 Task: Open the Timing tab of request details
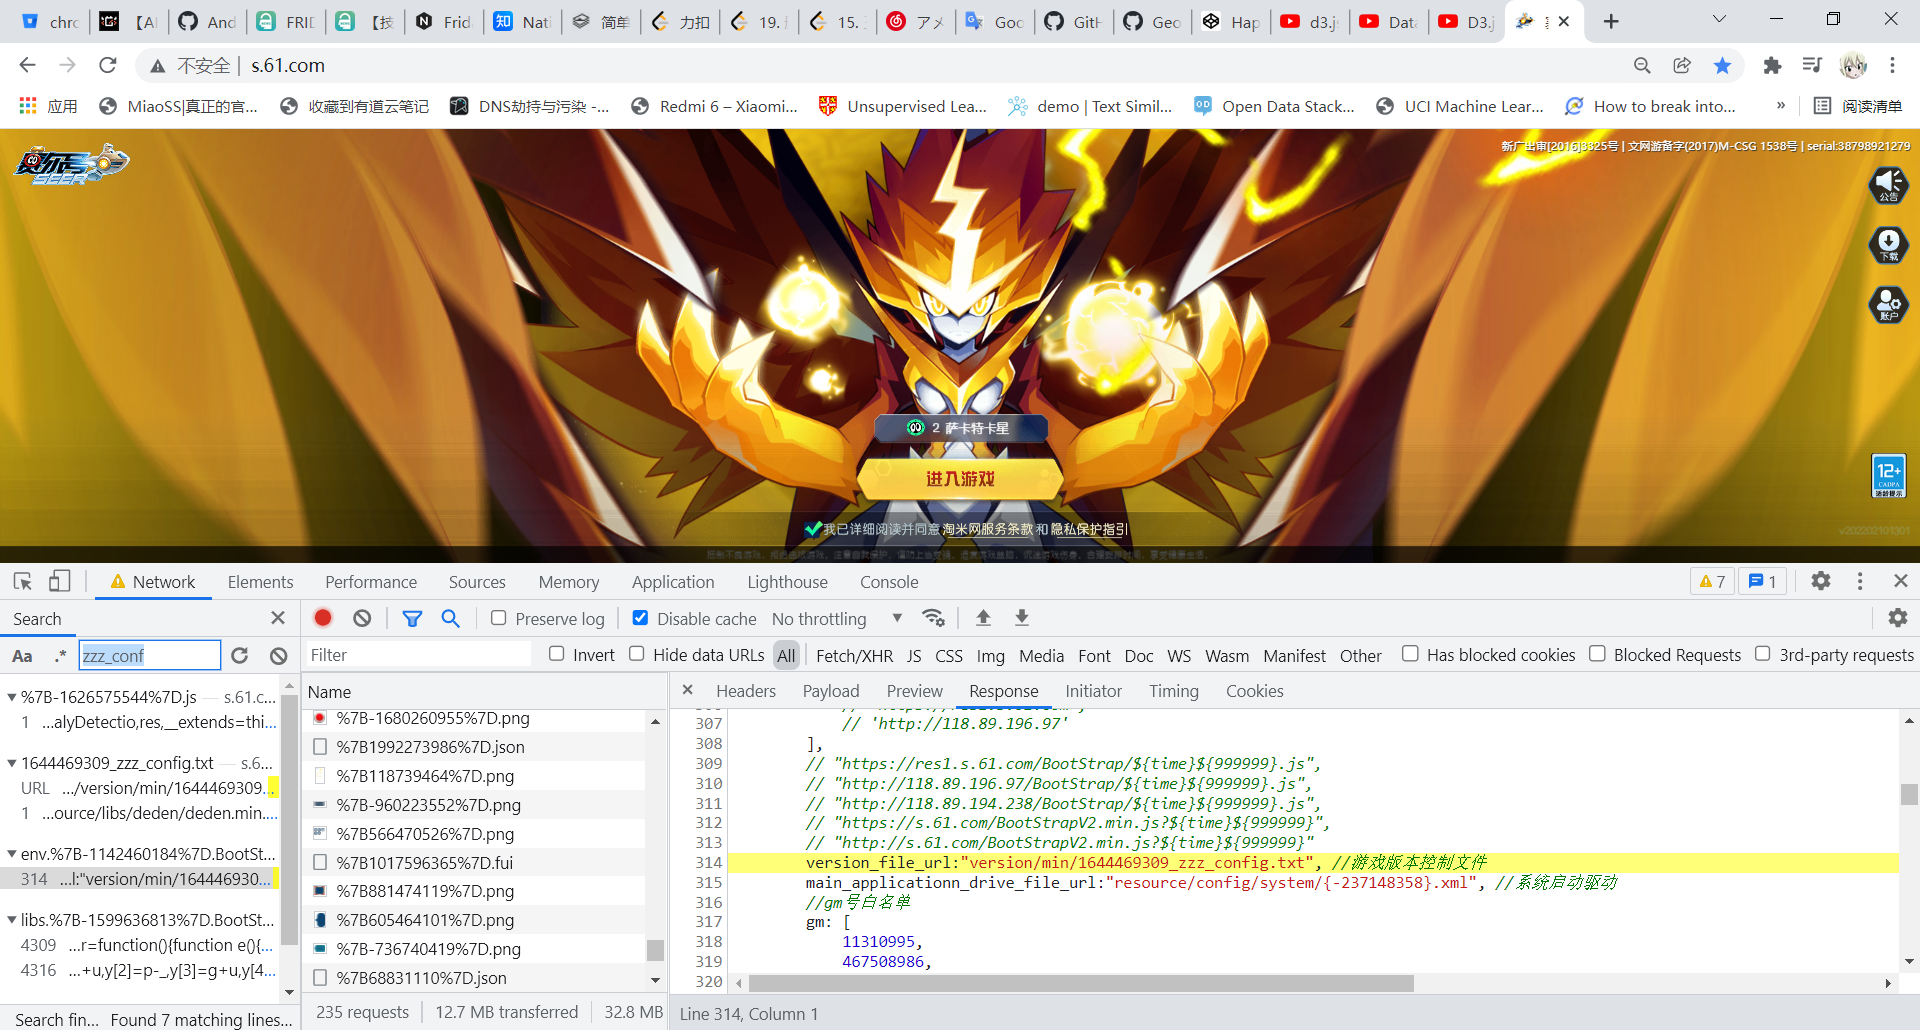[x=1174, y=691]
